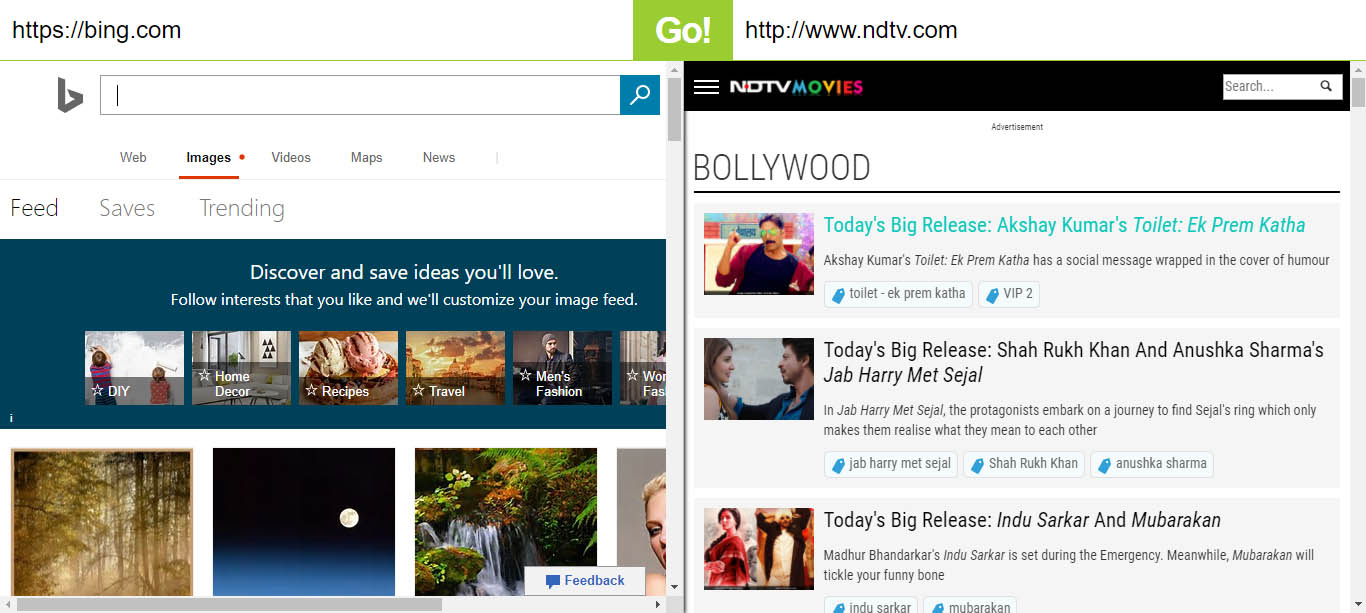The height and width of the screenshot is (613, 1366).
Task: Click the Bing search magnifier button
Action: point(640,95)
